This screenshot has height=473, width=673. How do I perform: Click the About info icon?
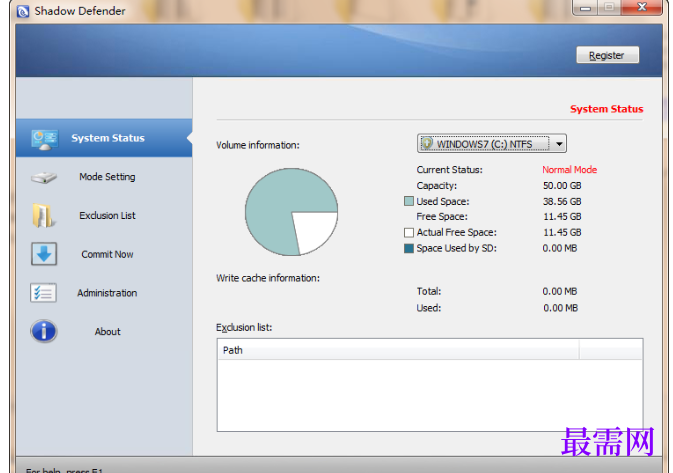pyautogui.click(x=43, y=331)
